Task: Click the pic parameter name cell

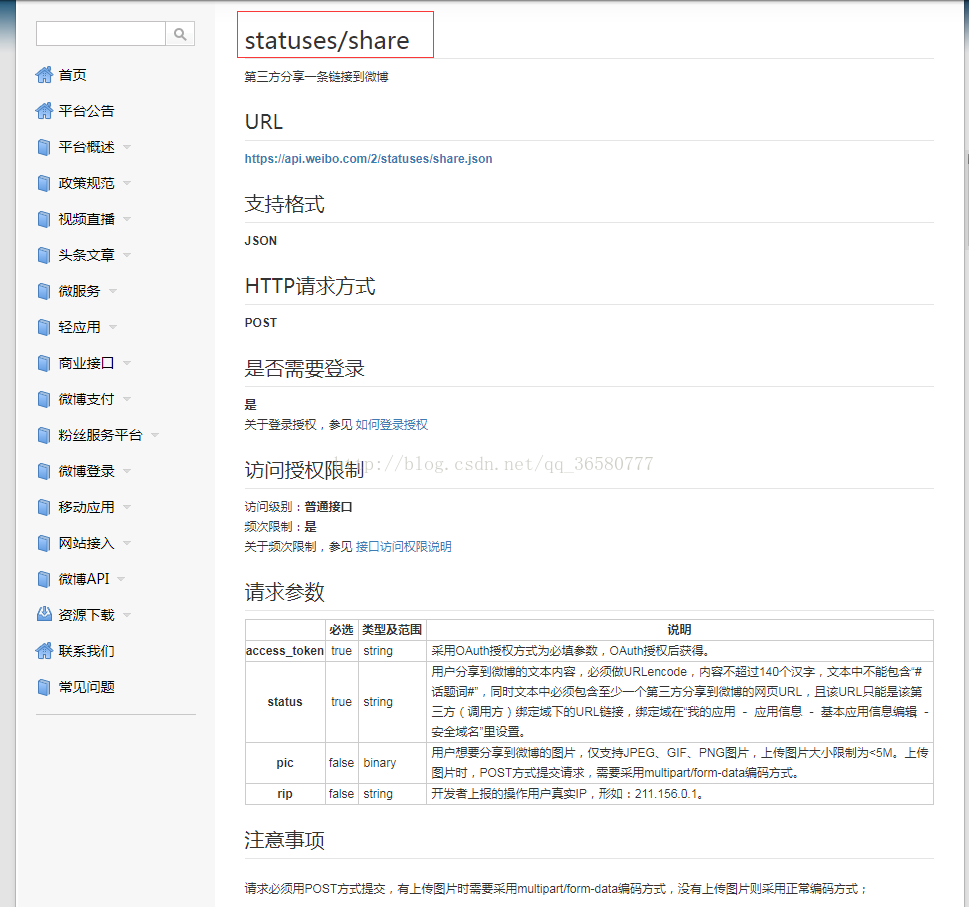Action: pyautogui.click(x=285, y=763)
